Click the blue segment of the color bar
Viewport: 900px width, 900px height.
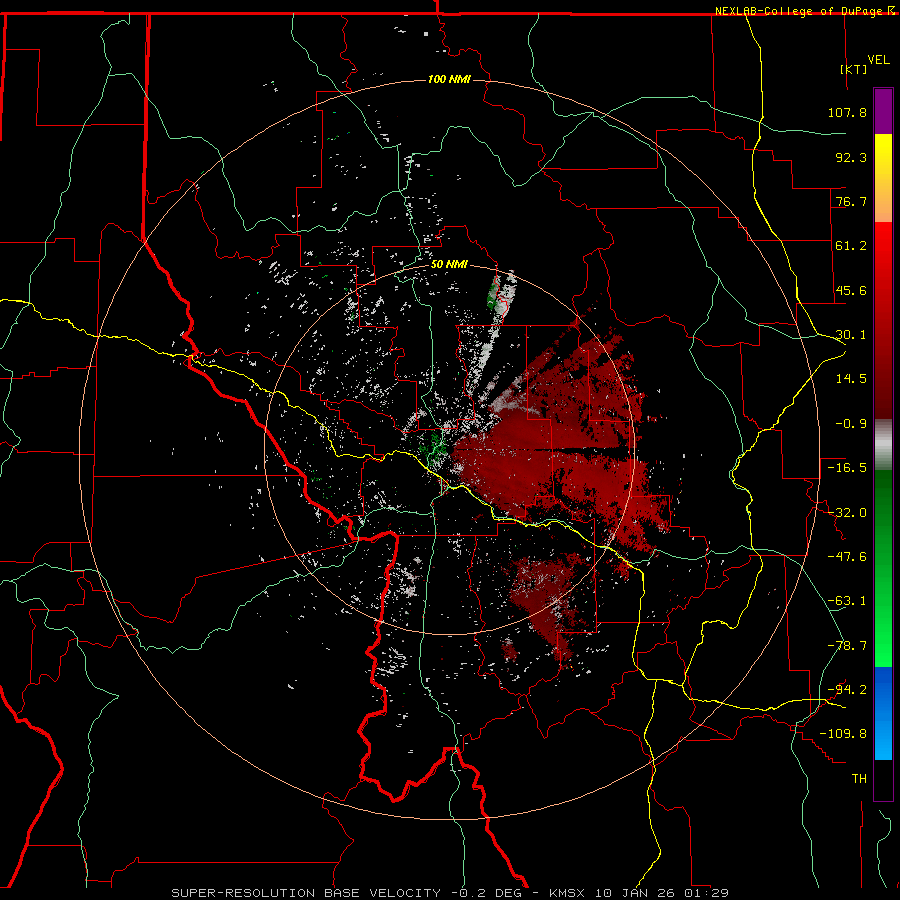point(883,713)
